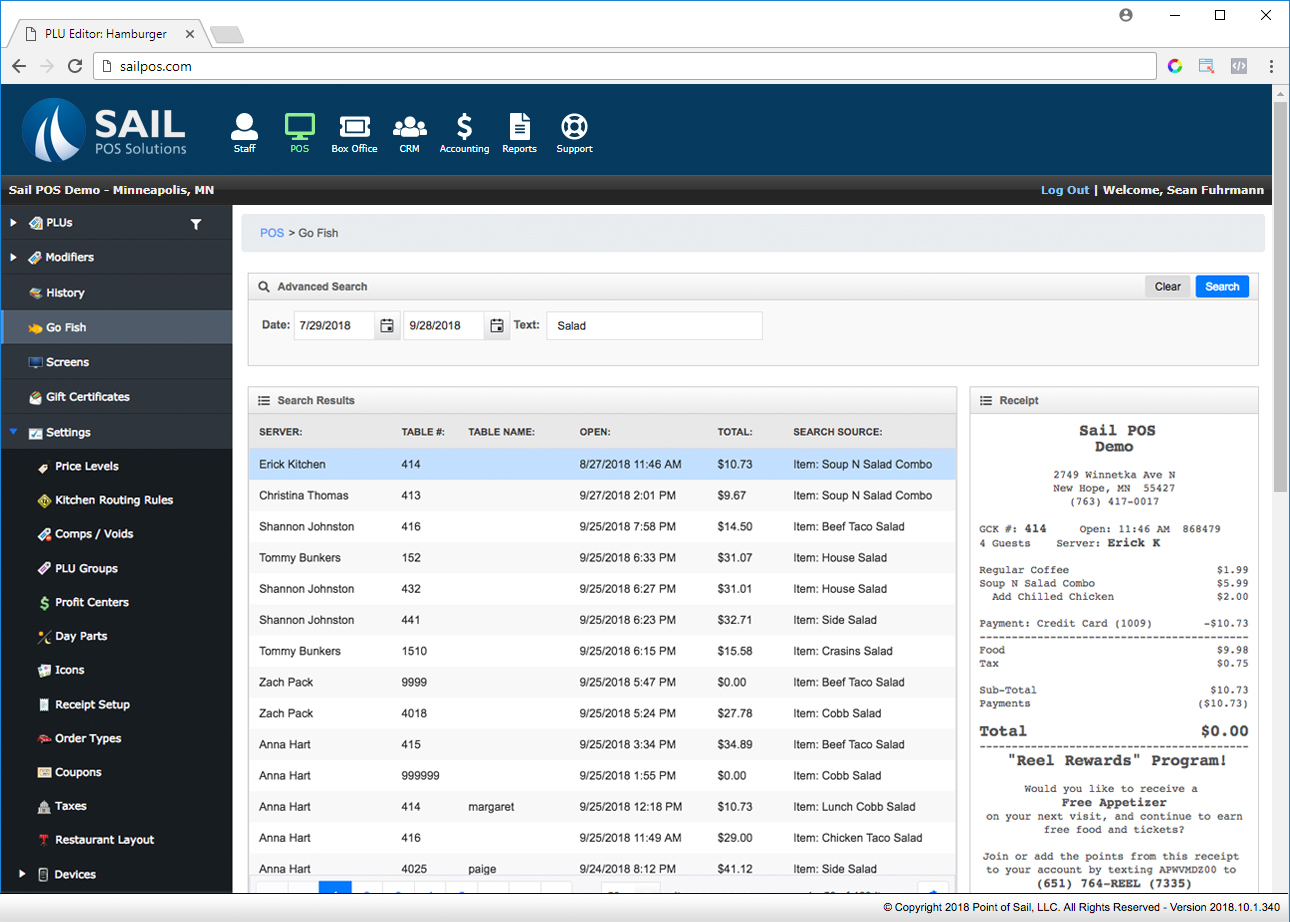Click the PLUs filter funnel icon

196,224
